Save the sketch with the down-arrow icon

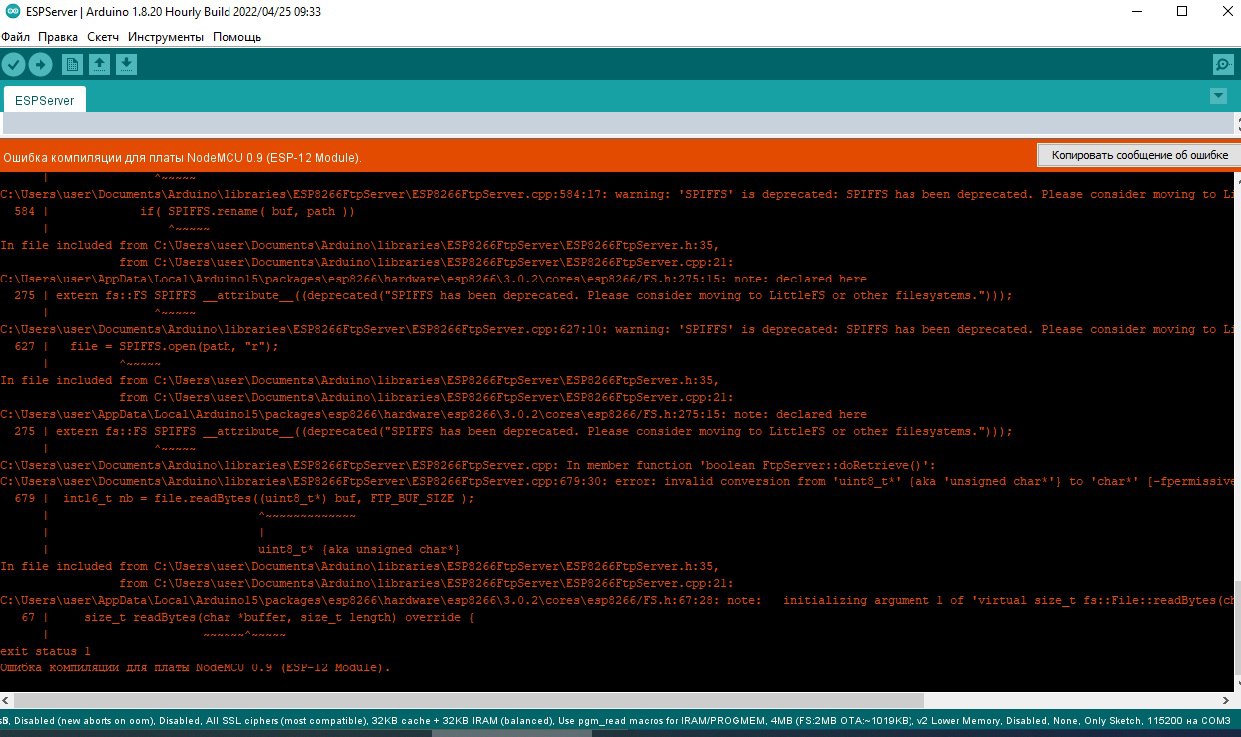coord(126,65)
